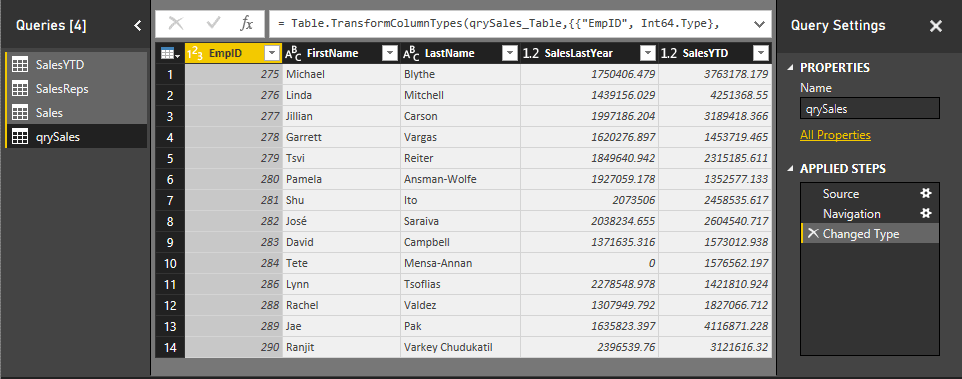Select the qrySales query
Screen dimensions: 962x379
[x=76, y=137]
